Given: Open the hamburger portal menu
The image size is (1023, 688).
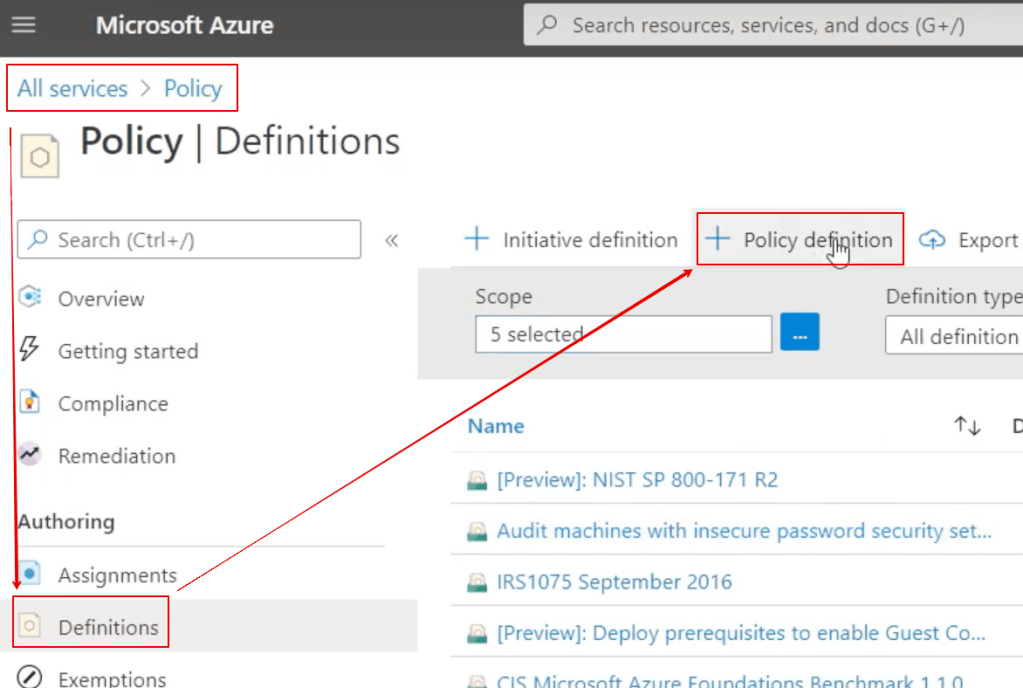Looking at the screenshot, I should coord(23,25).
